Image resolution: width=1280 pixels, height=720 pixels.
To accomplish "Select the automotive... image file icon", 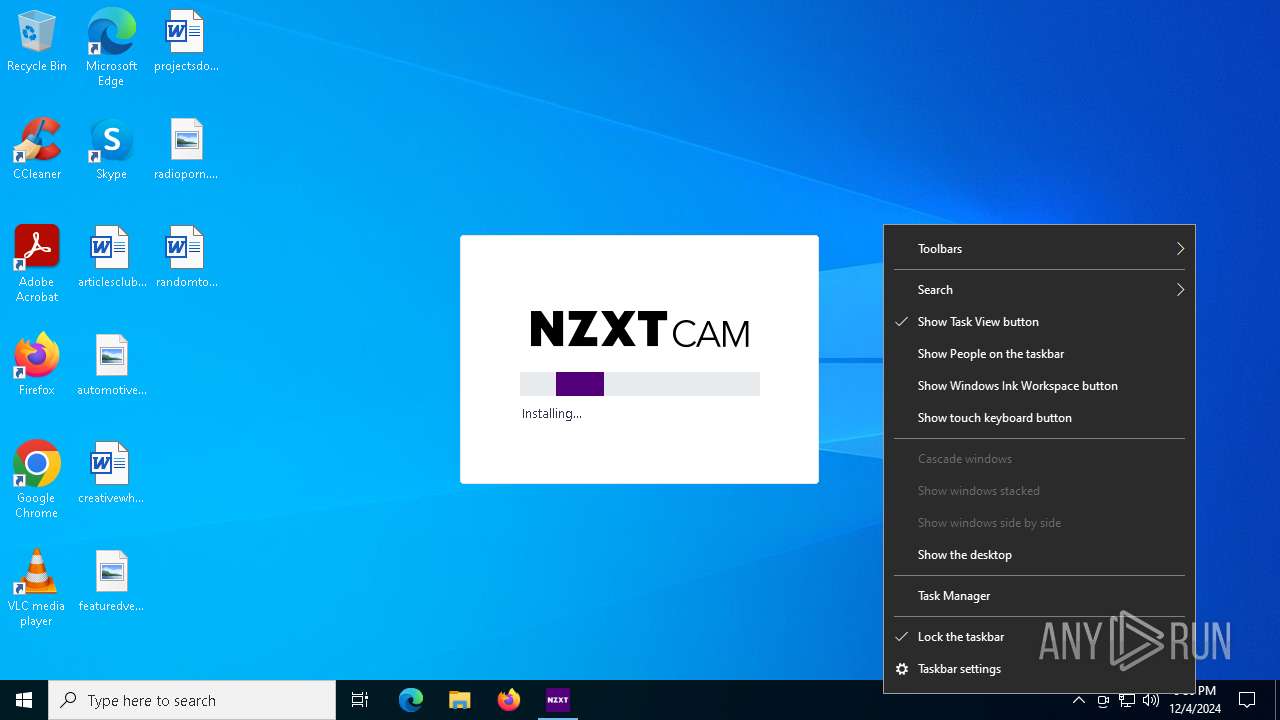I will (111, 366).
